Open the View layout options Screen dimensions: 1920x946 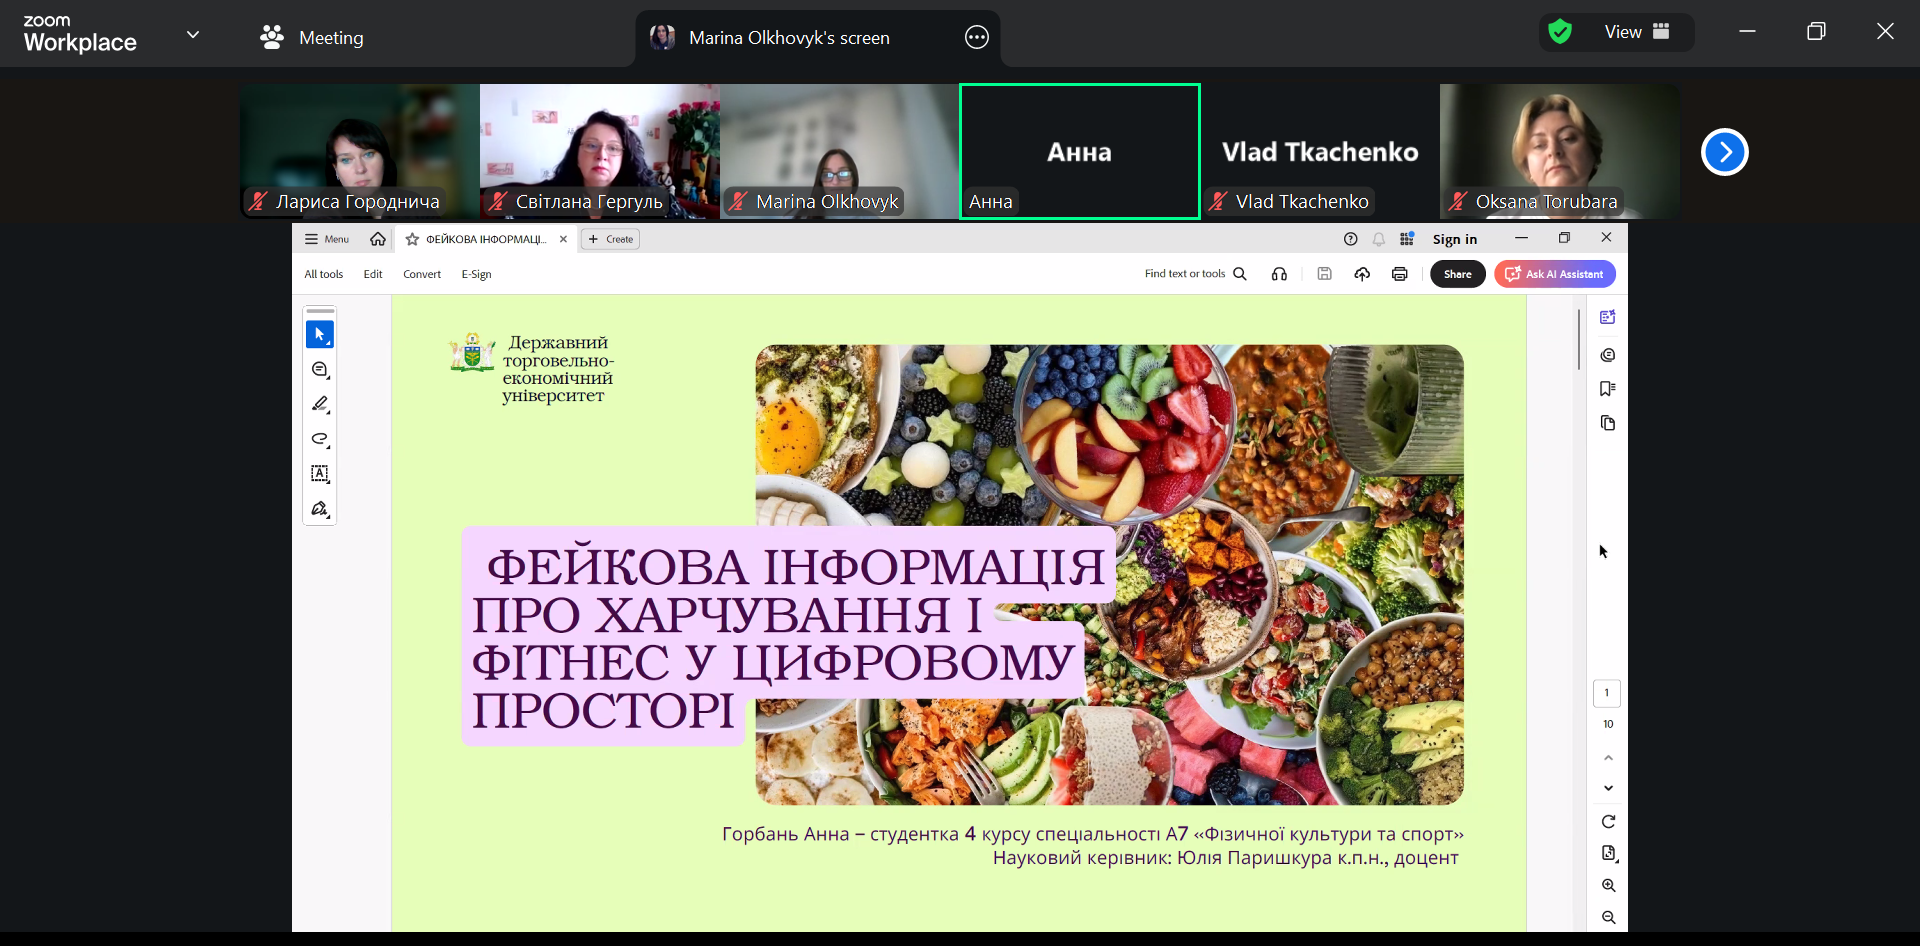tap(1636, 32)
